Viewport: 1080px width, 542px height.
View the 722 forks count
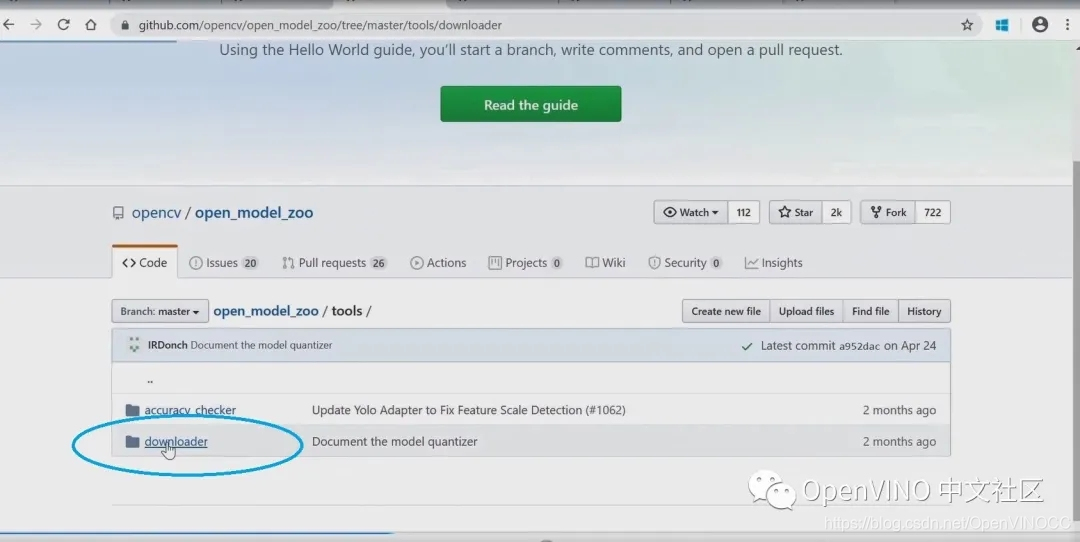click(x=933, y=212)
